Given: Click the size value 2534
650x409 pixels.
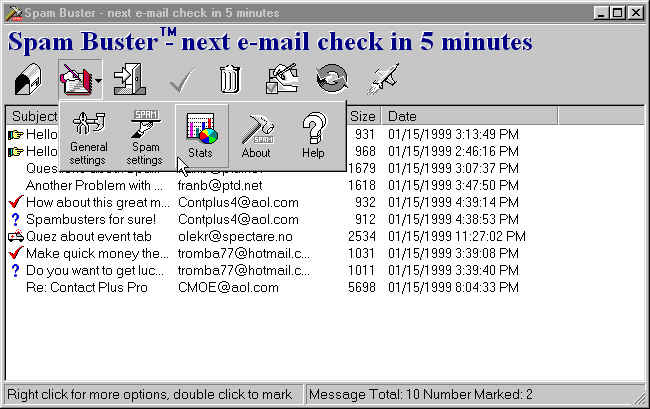Looking at the screenshot, I should point(362,236).
